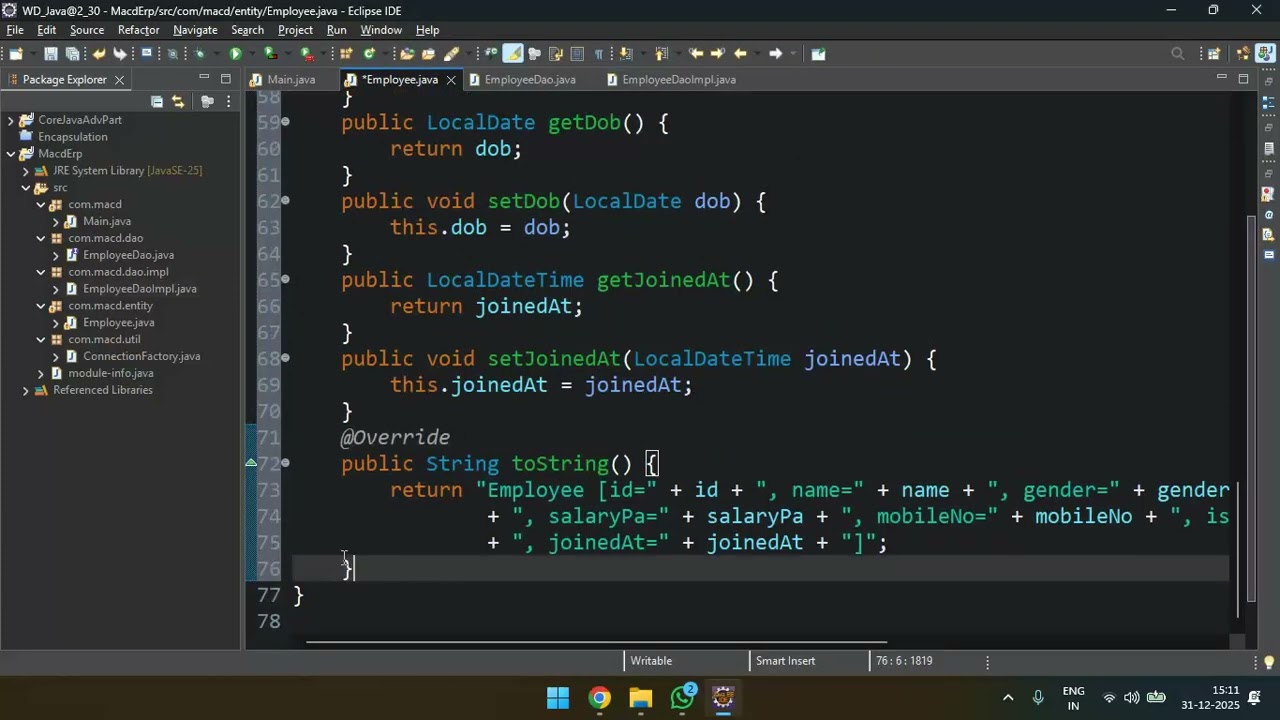Click the Toggle Mark Occurrences highlighter icon
Viewport: 1280px width, 720px height.
pyautogui.click(x=512, y=53)
